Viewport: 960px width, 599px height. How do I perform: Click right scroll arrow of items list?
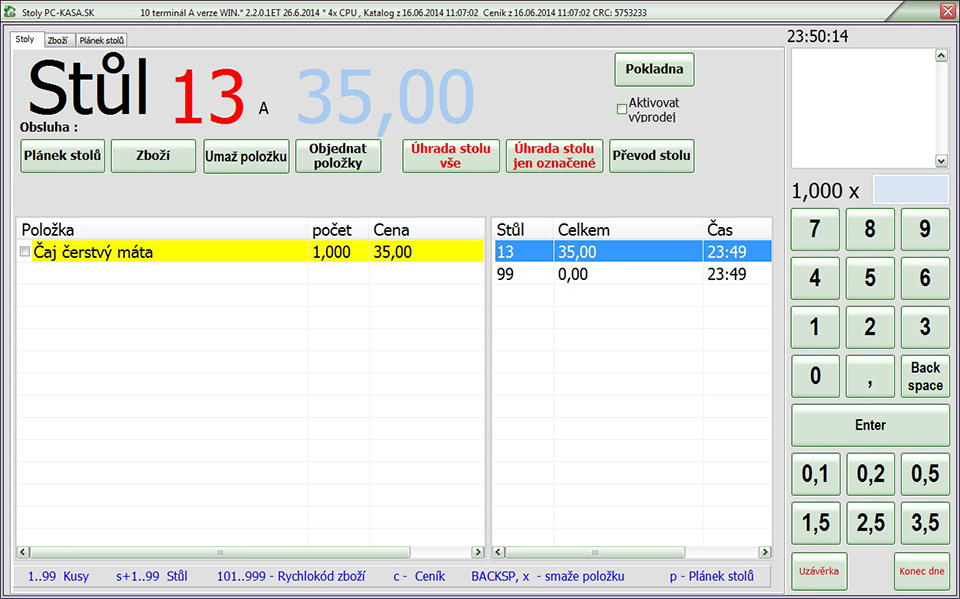478,552
